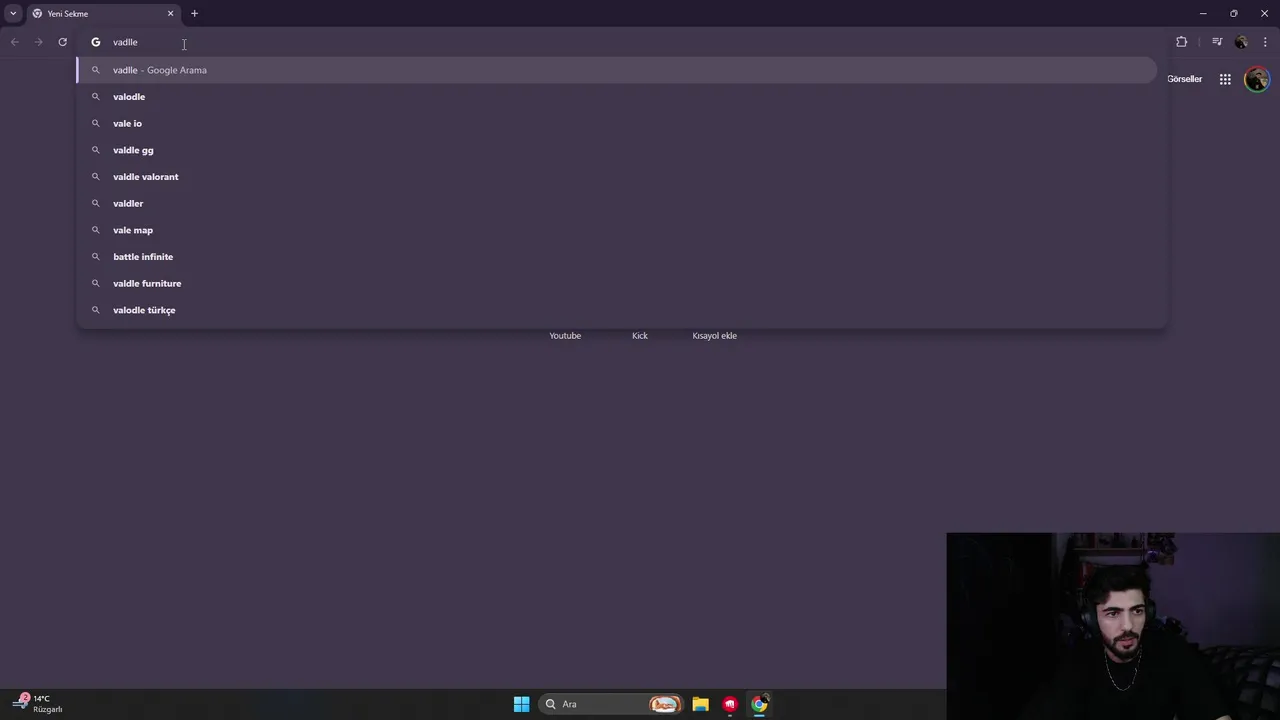This screenshot has height=720, width=1280.
Task: Click the Kısayol ekle shortcut
Action: click(714, 335)
